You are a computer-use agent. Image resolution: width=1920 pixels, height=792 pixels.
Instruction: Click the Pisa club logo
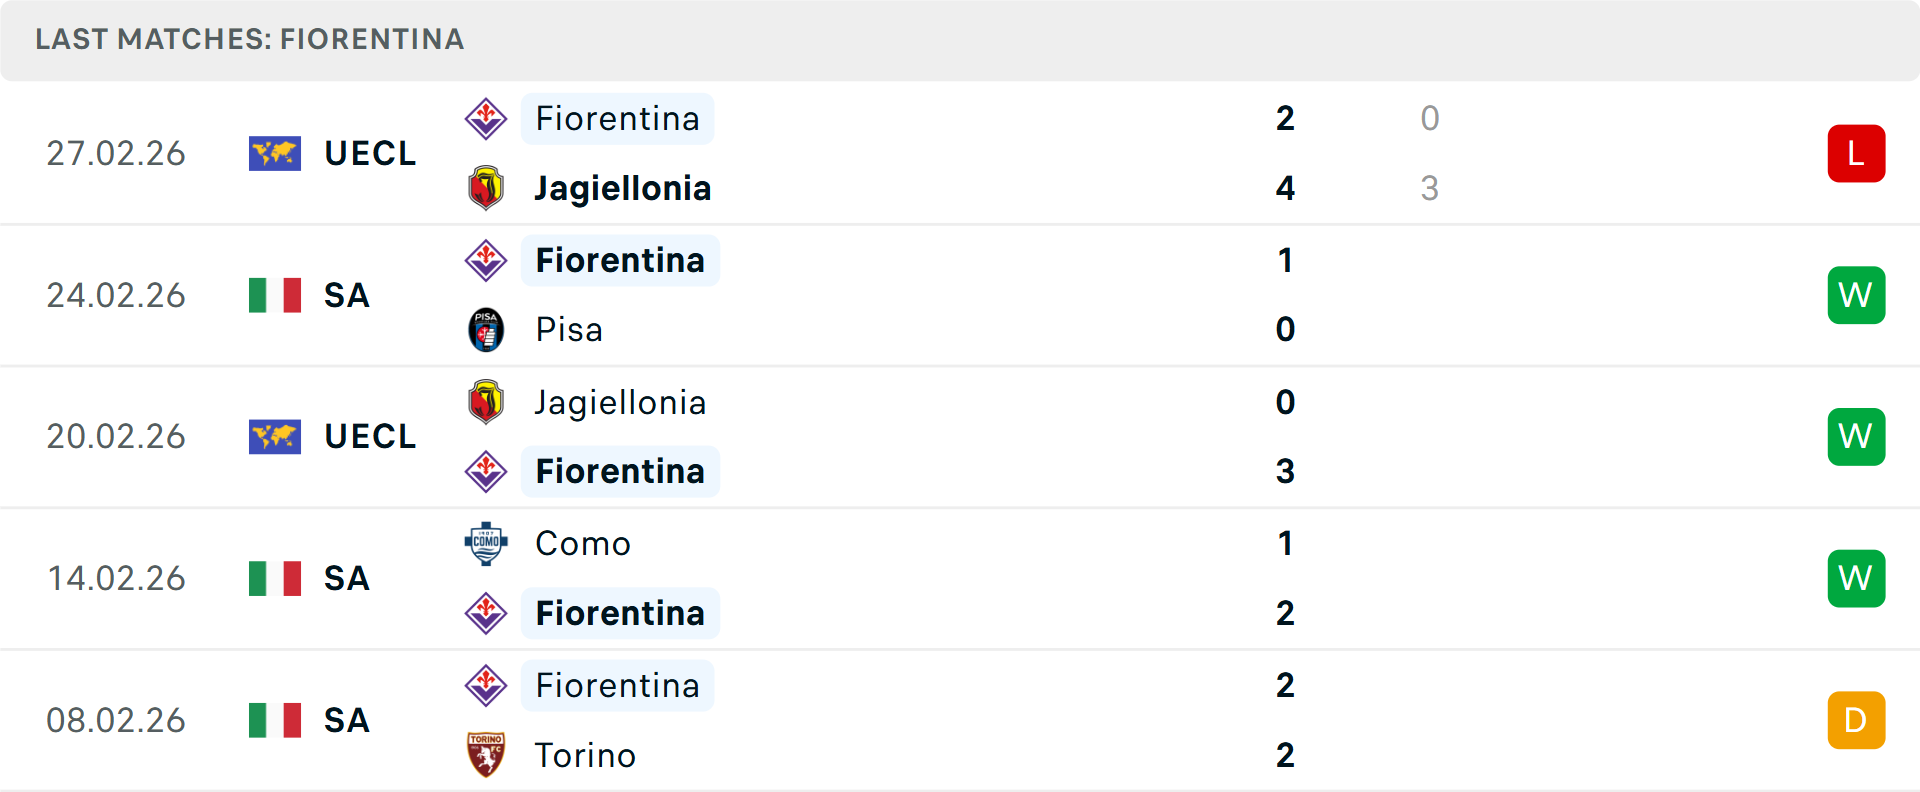tap(486, 330)
